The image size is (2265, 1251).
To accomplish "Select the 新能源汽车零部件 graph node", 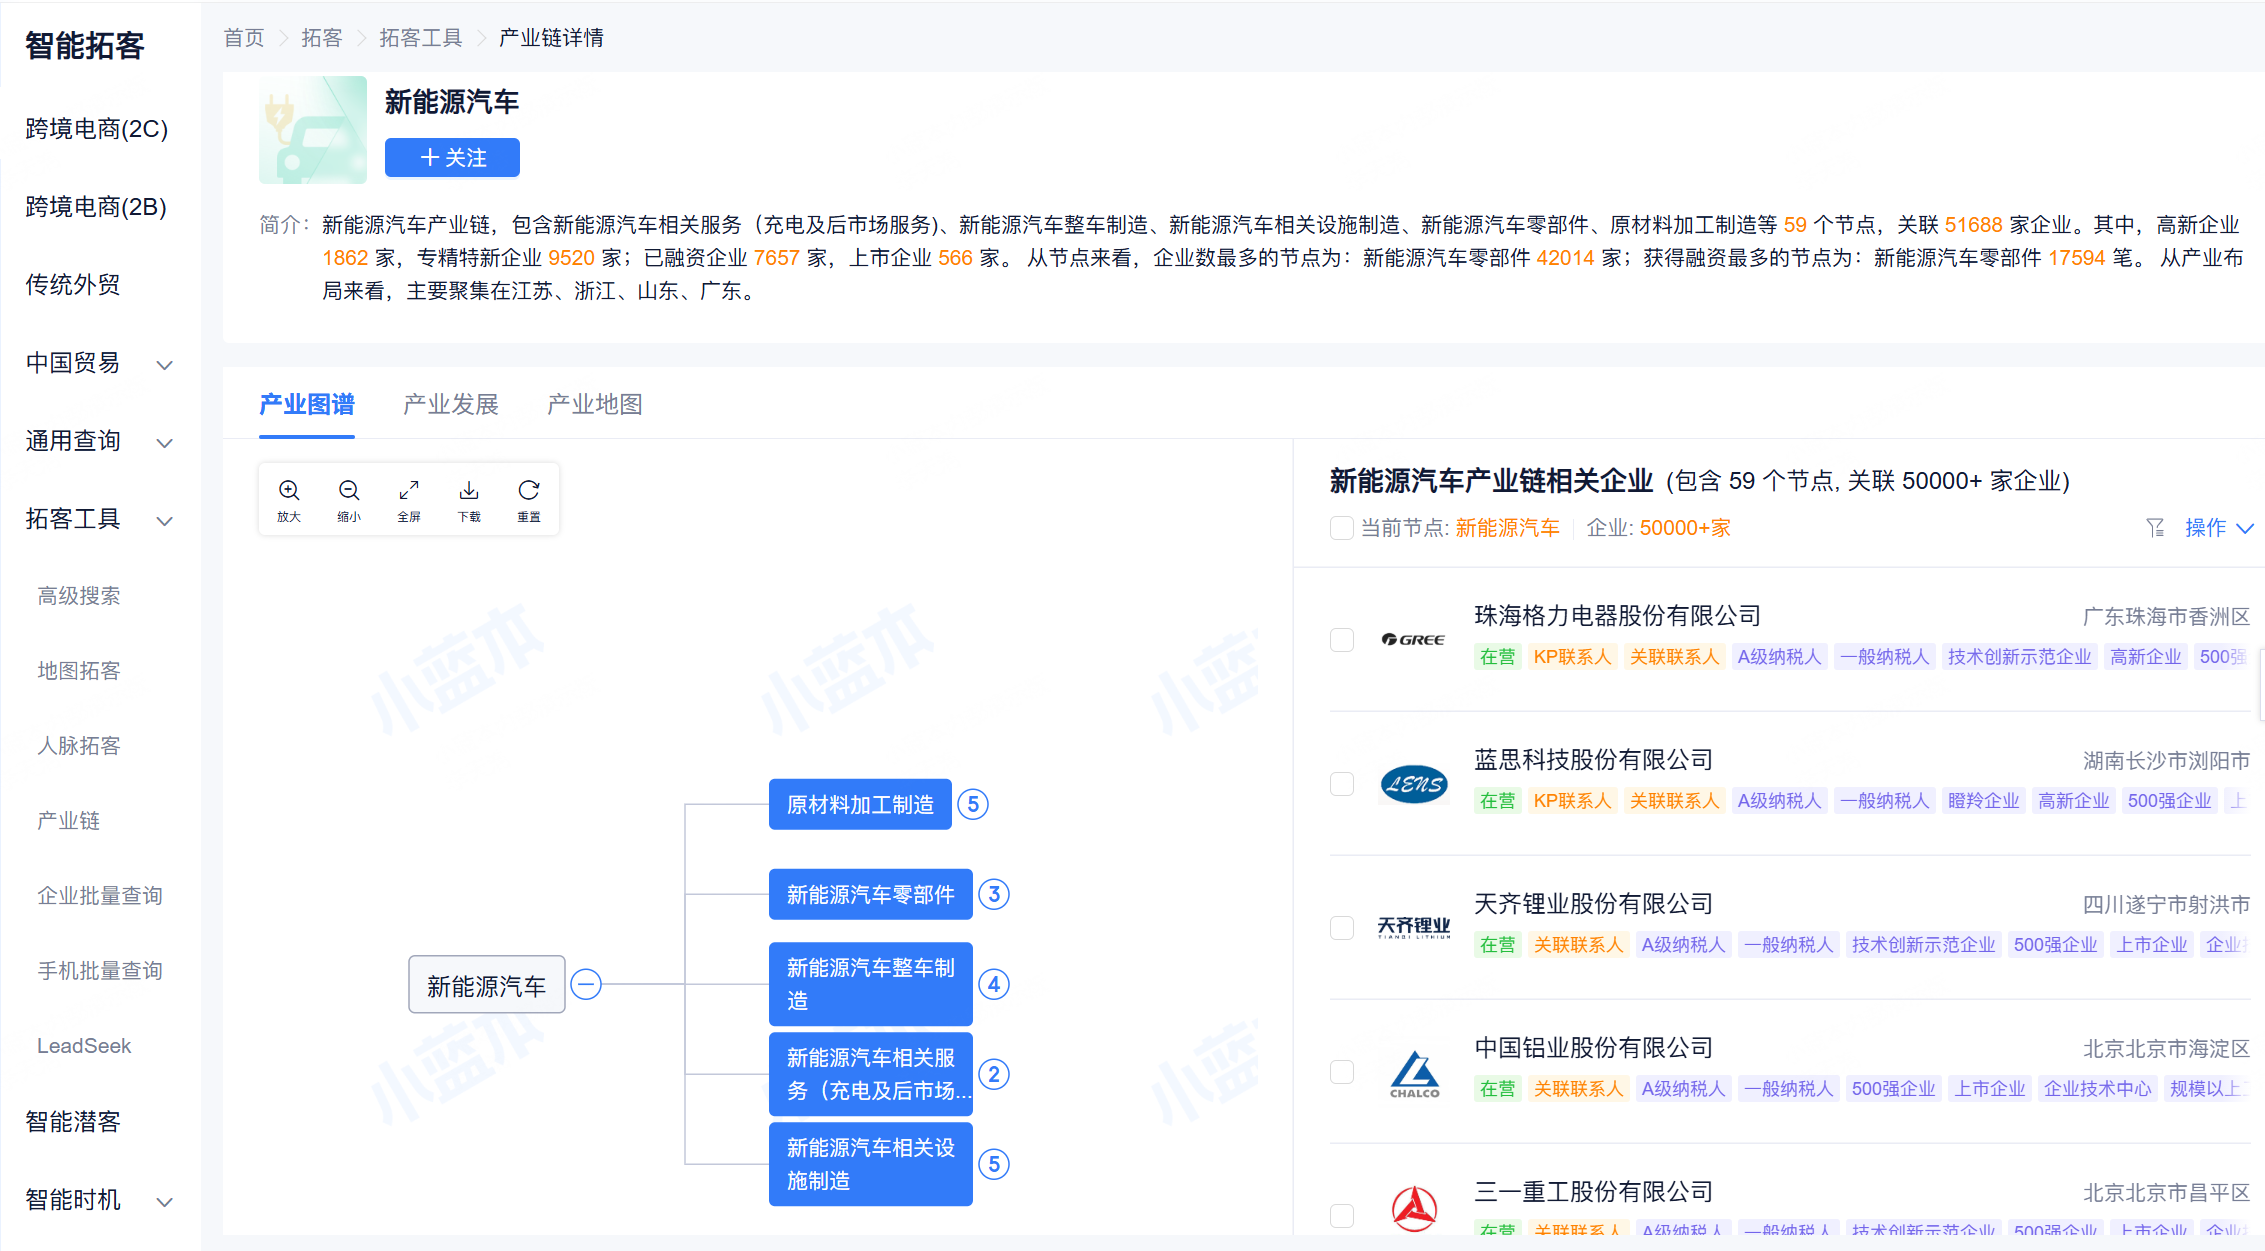I will tap(870, 895).
